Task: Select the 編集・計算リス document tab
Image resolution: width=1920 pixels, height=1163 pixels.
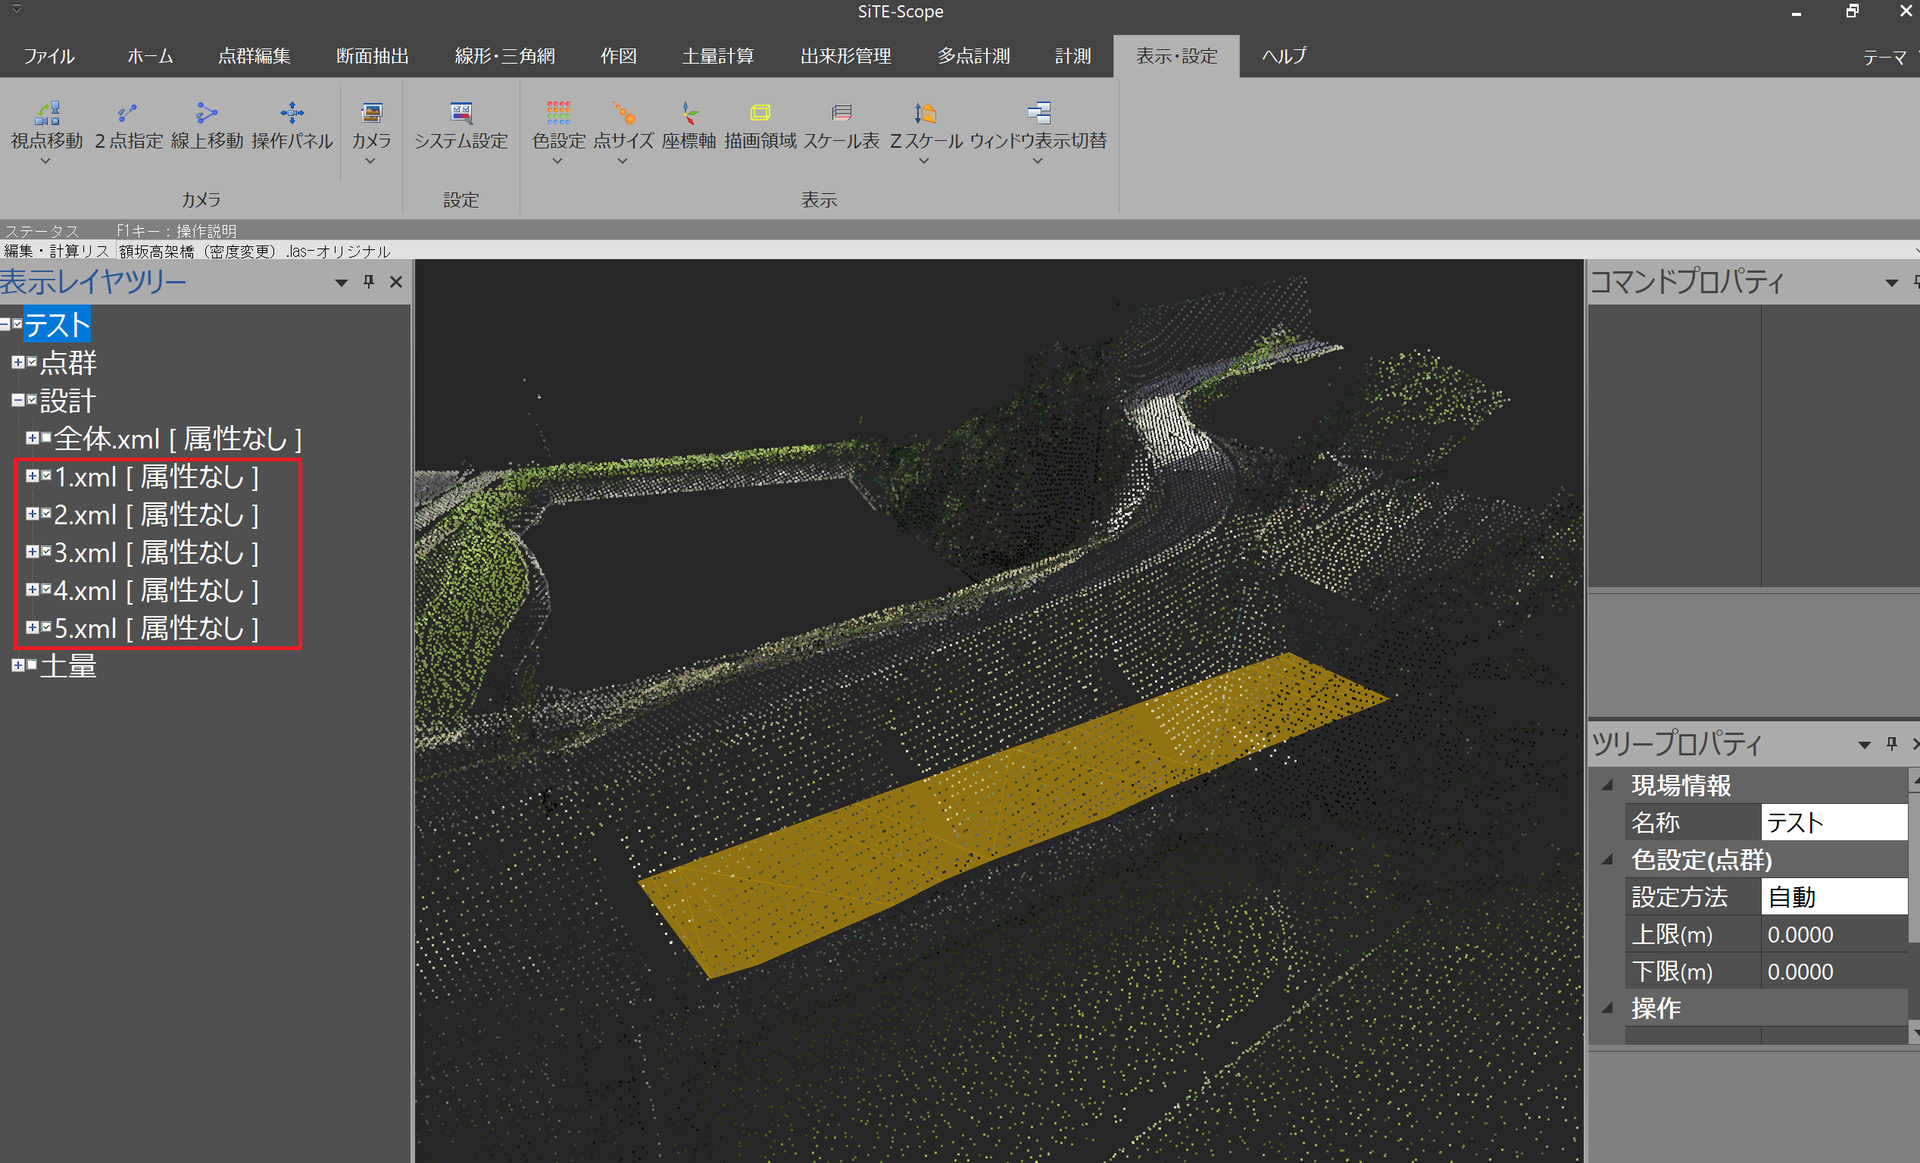Action: (56, 251)
